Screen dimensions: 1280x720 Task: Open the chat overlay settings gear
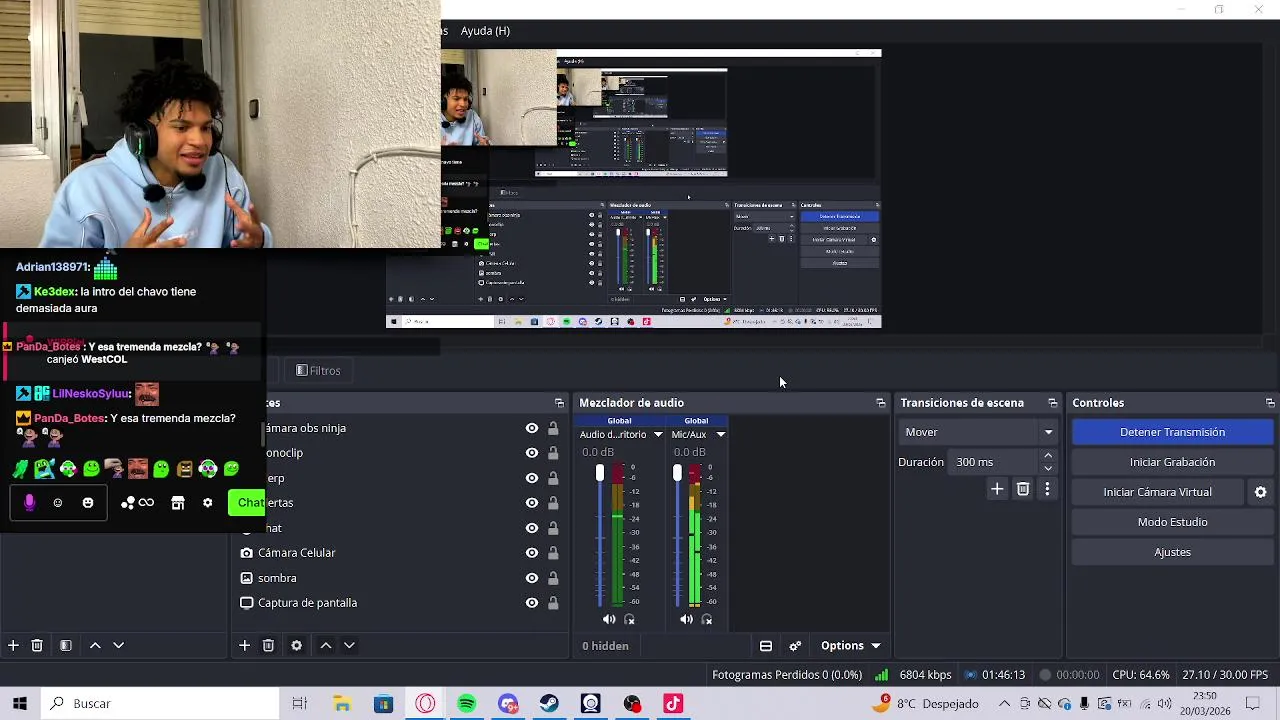208,503
